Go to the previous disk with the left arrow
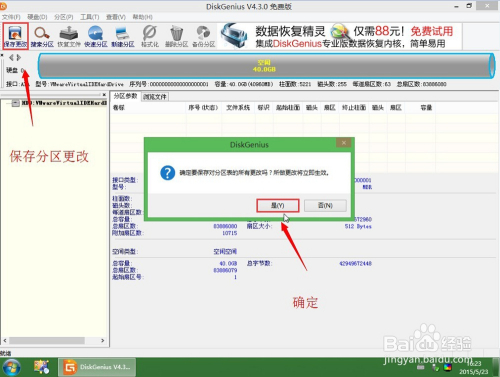The height and width of the screenshot is (377, 500). coord(11,58)
